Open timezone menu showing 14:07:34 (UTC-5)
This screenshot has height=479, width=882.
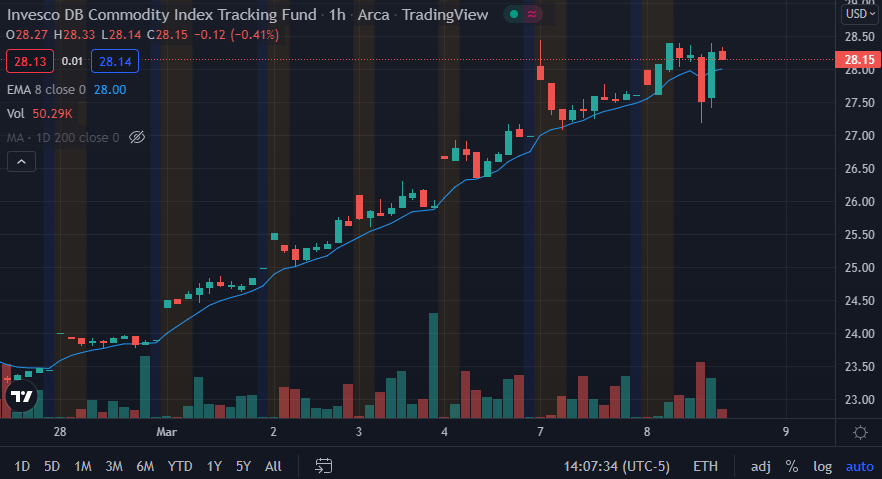[616, 466]
